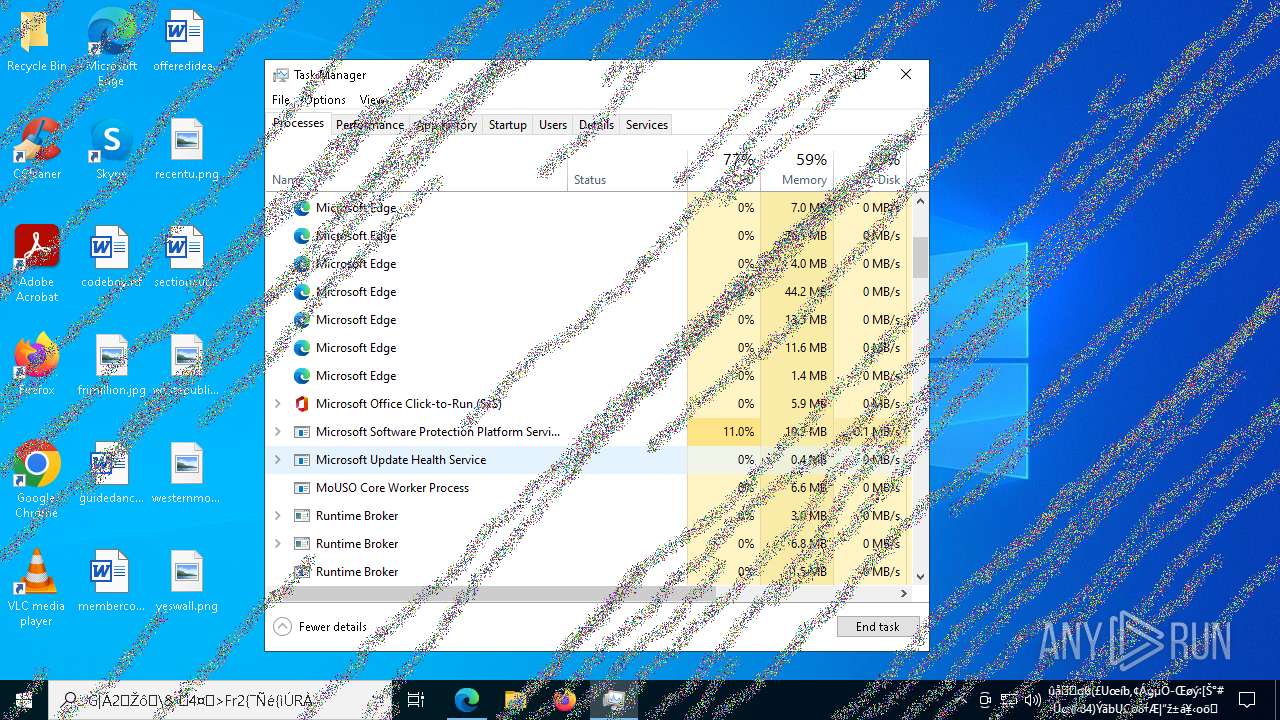
Task: Open File Explorer from taskbar
Action: pos(515,700)
